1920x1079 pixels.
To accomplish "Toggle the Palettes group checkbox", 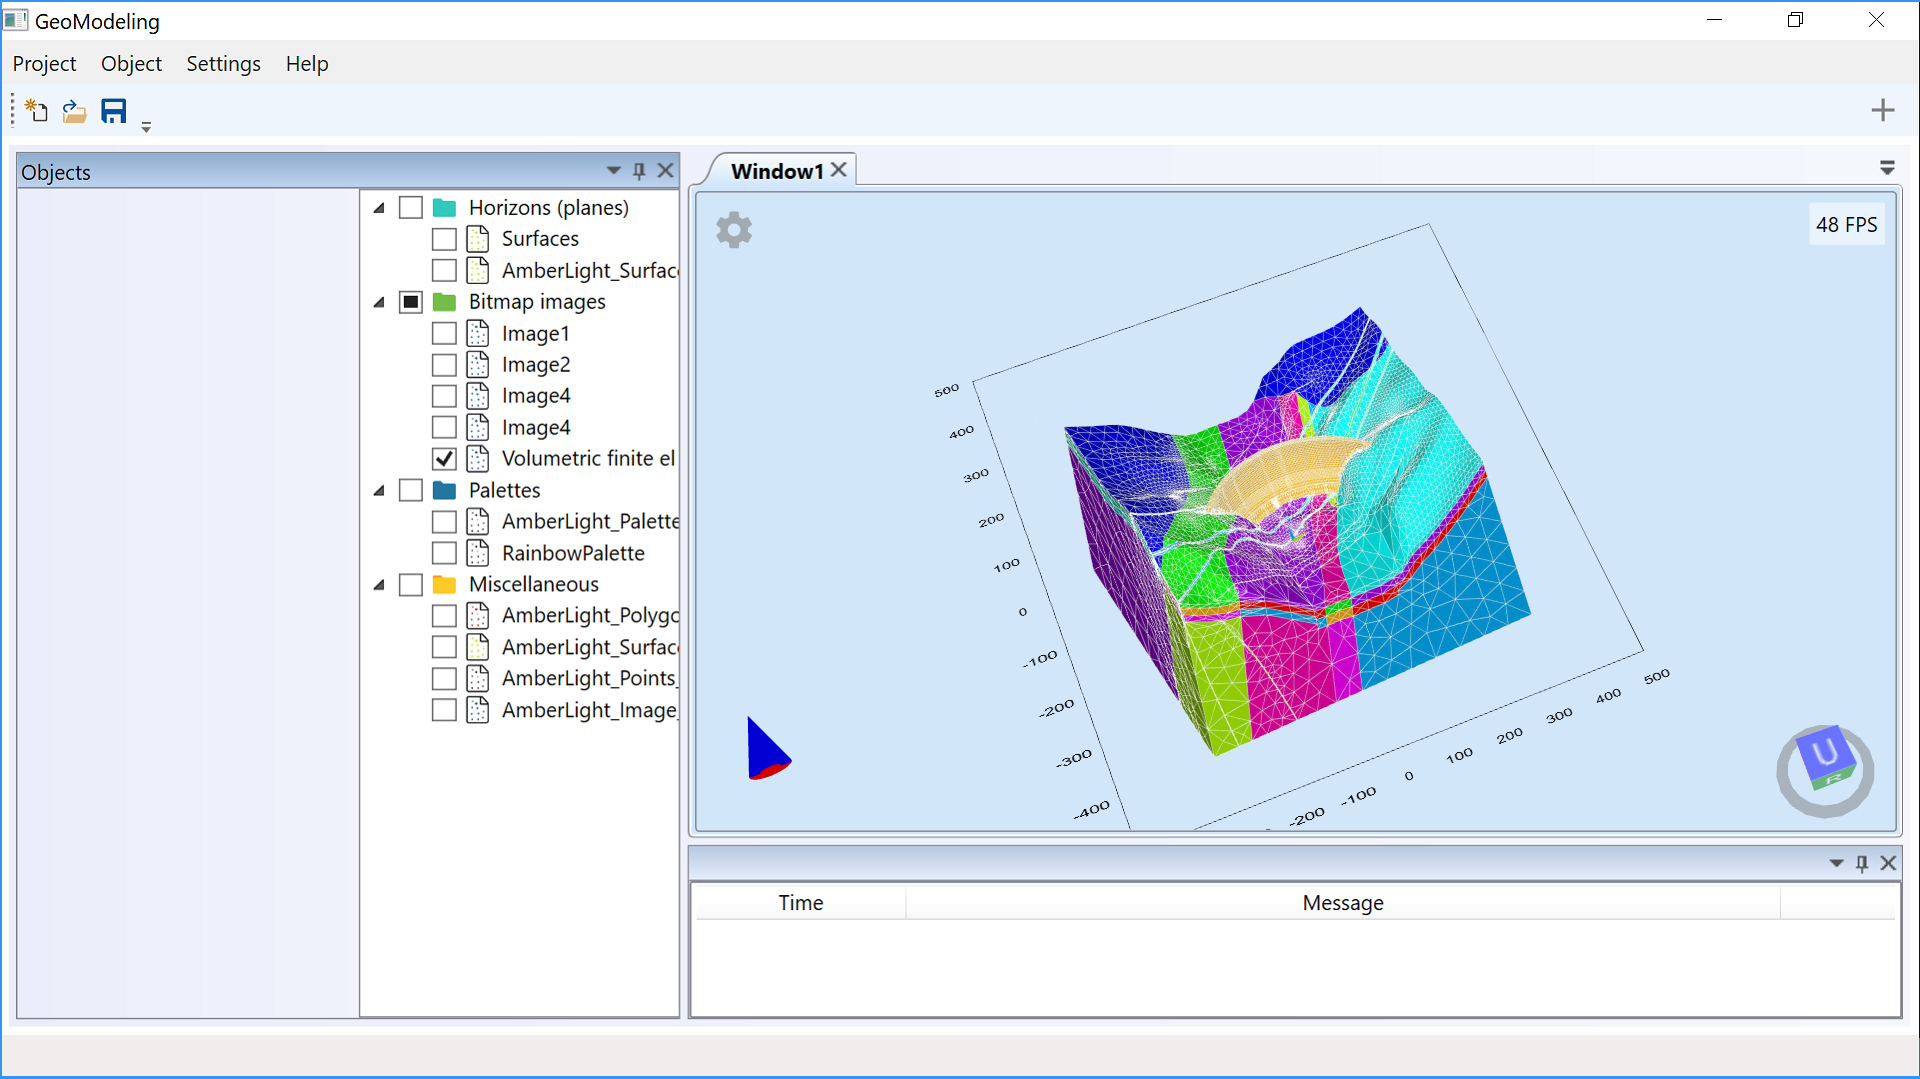I will (411, 490).
